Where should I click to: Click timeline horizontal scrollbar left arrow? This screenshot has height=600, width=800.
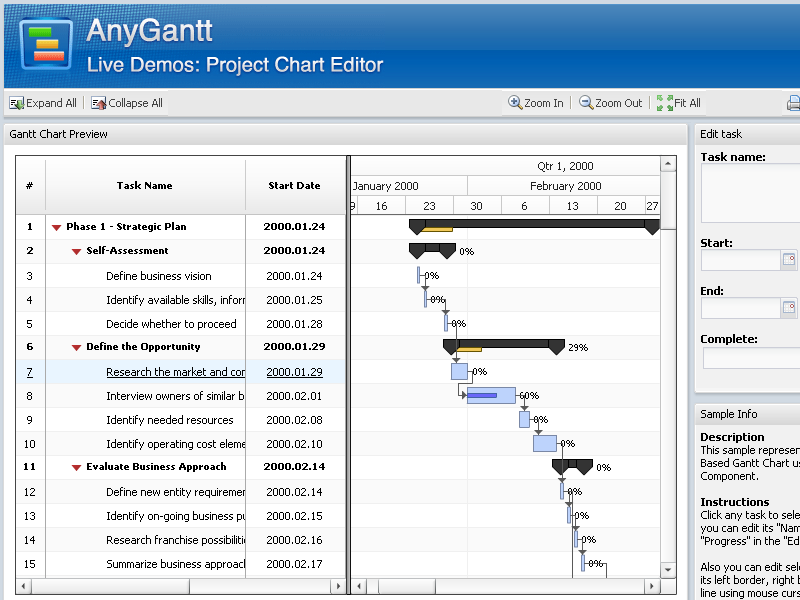coord(359,586)
